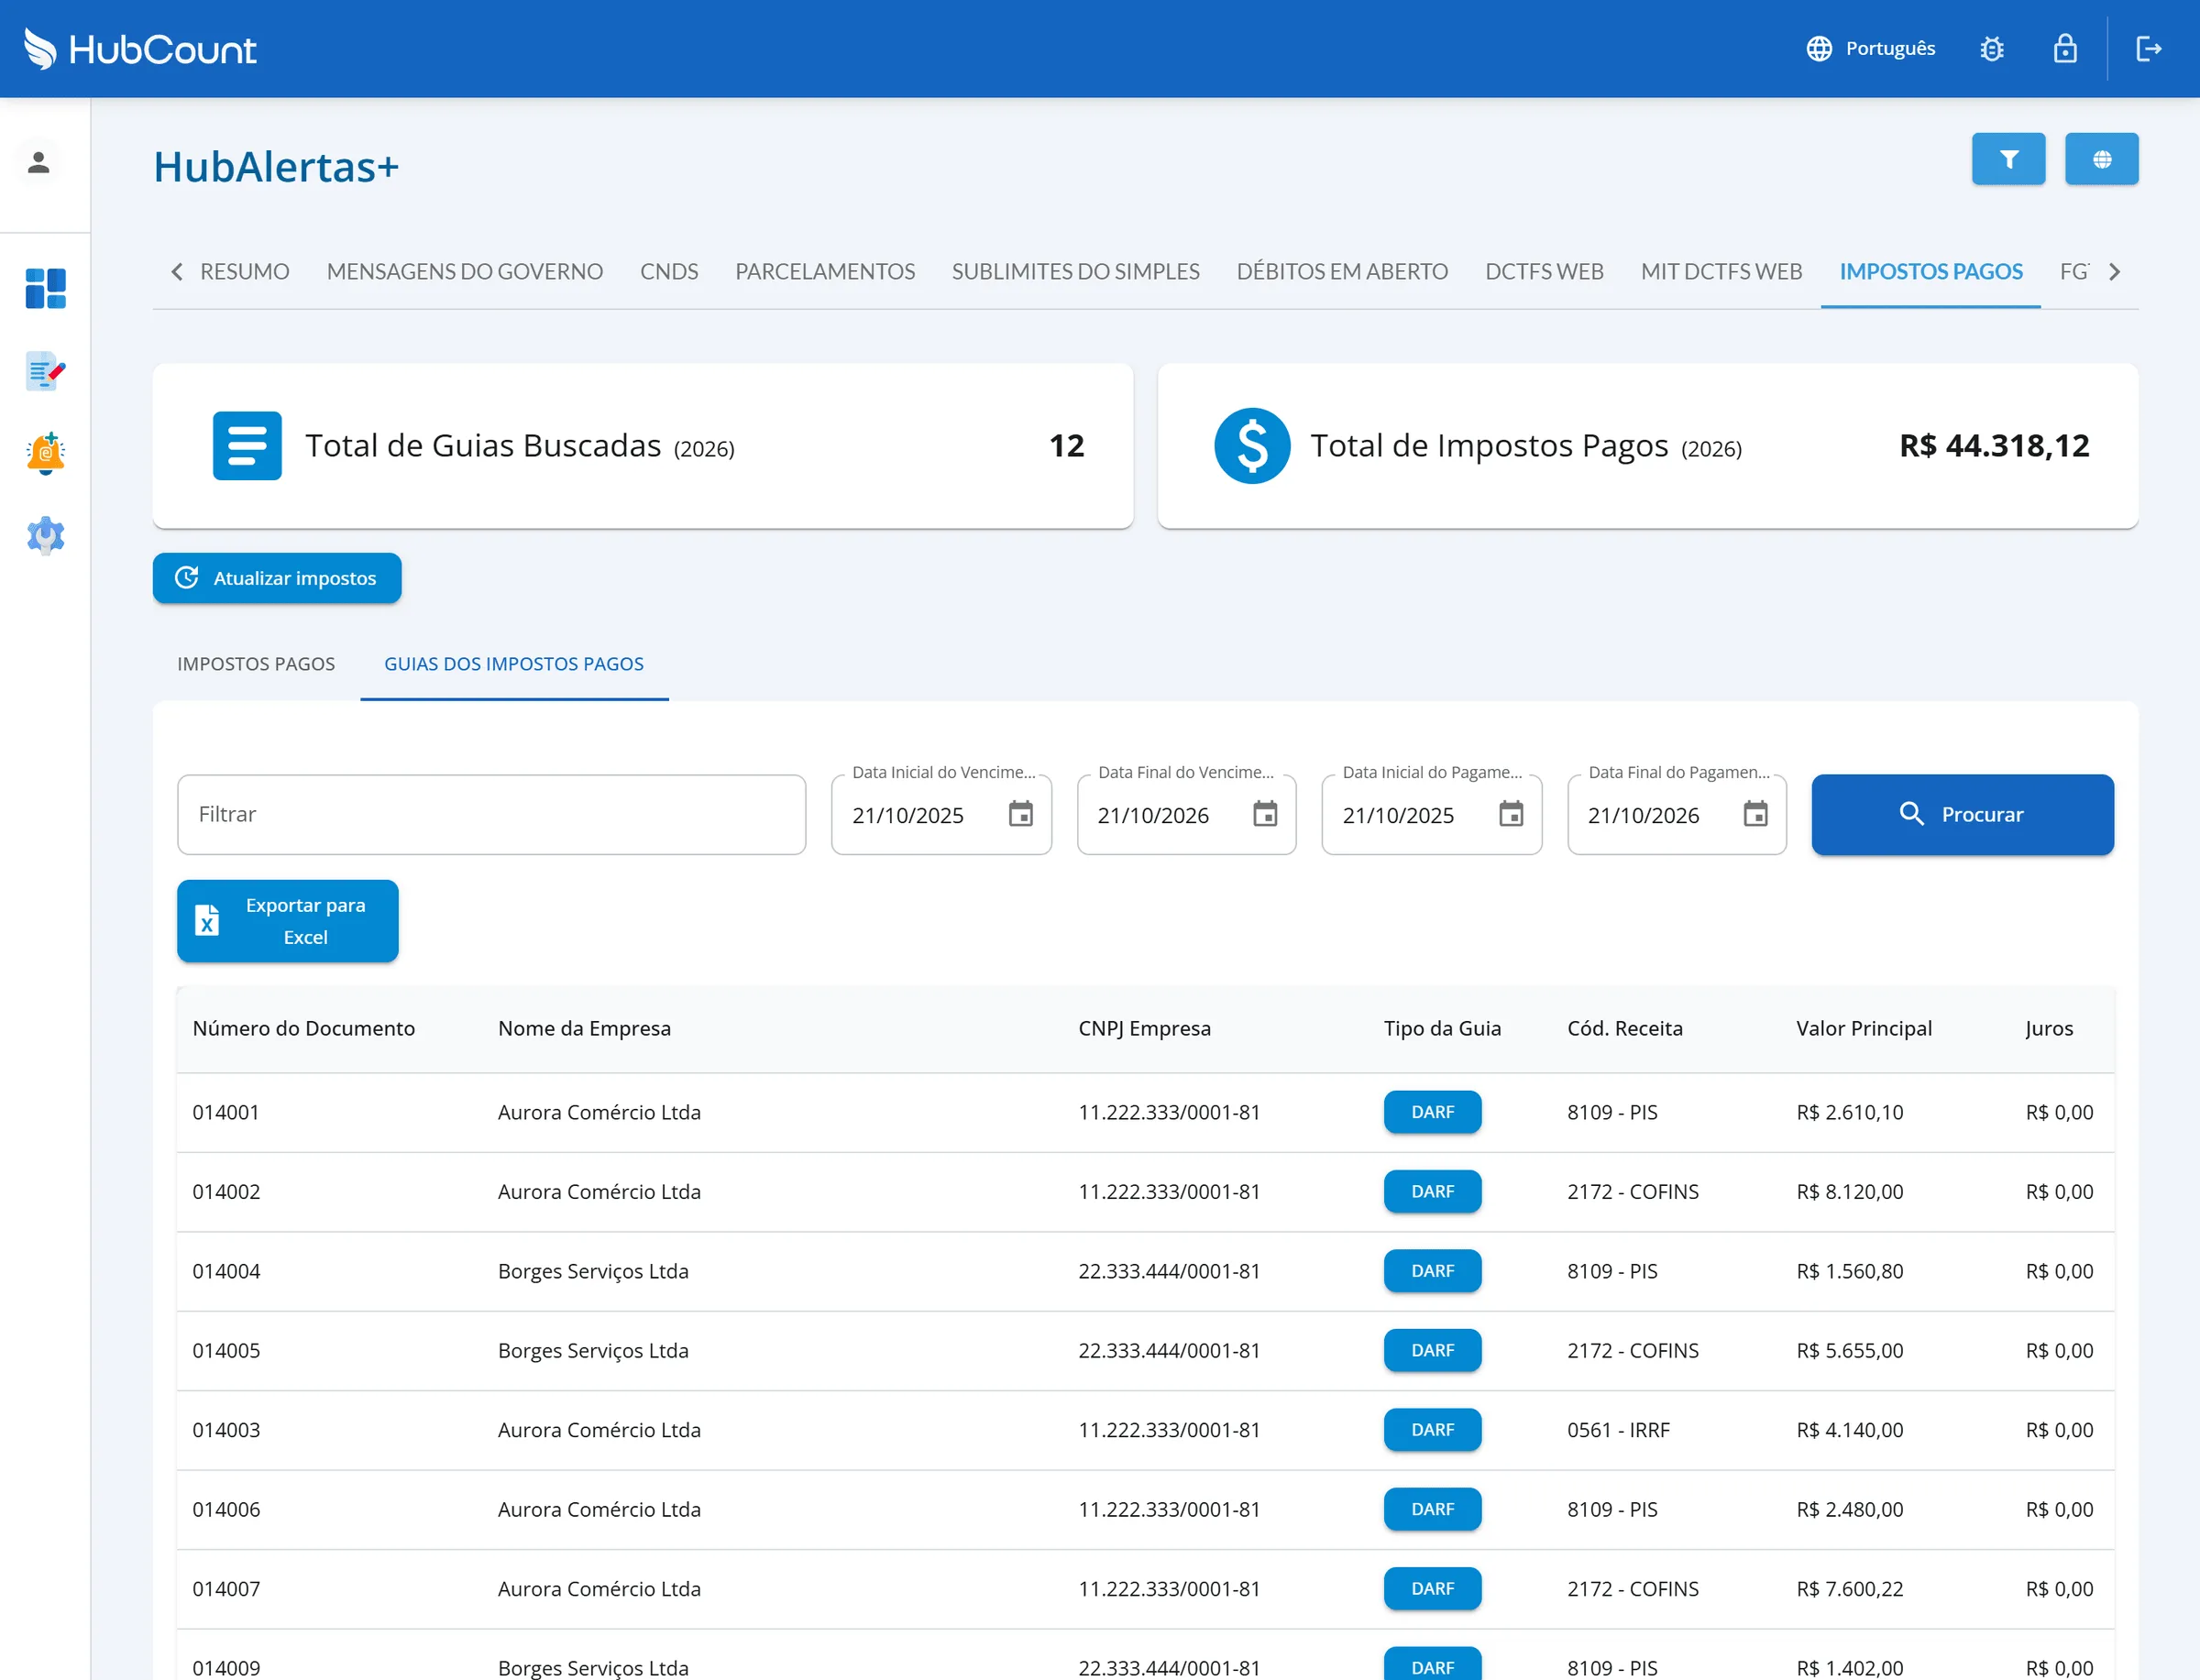The image size is (2200, 1680).
Task: Click the HubCount logo
Action: (x=140, y=48)
